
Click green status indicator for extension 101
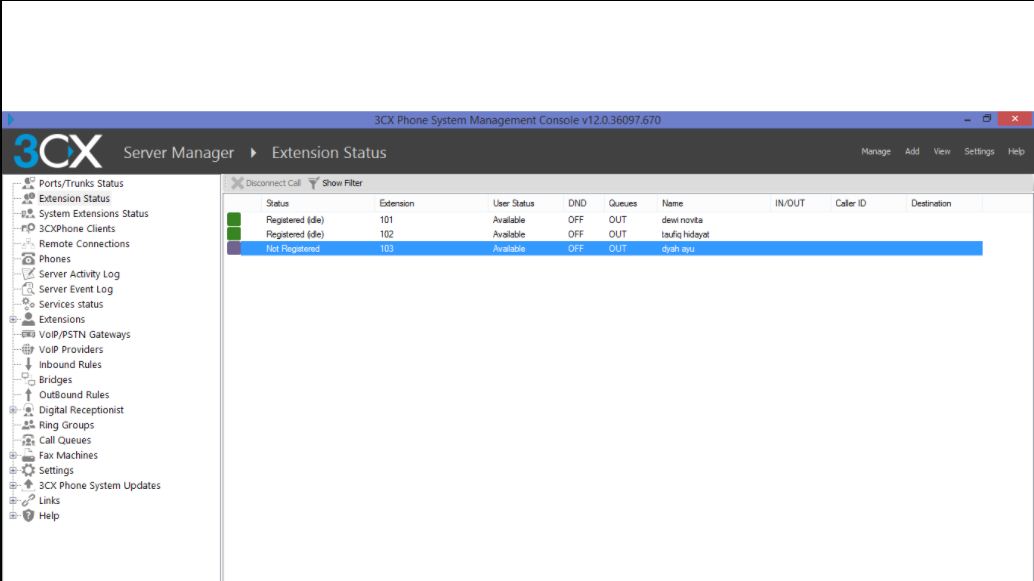coord(234,219)
